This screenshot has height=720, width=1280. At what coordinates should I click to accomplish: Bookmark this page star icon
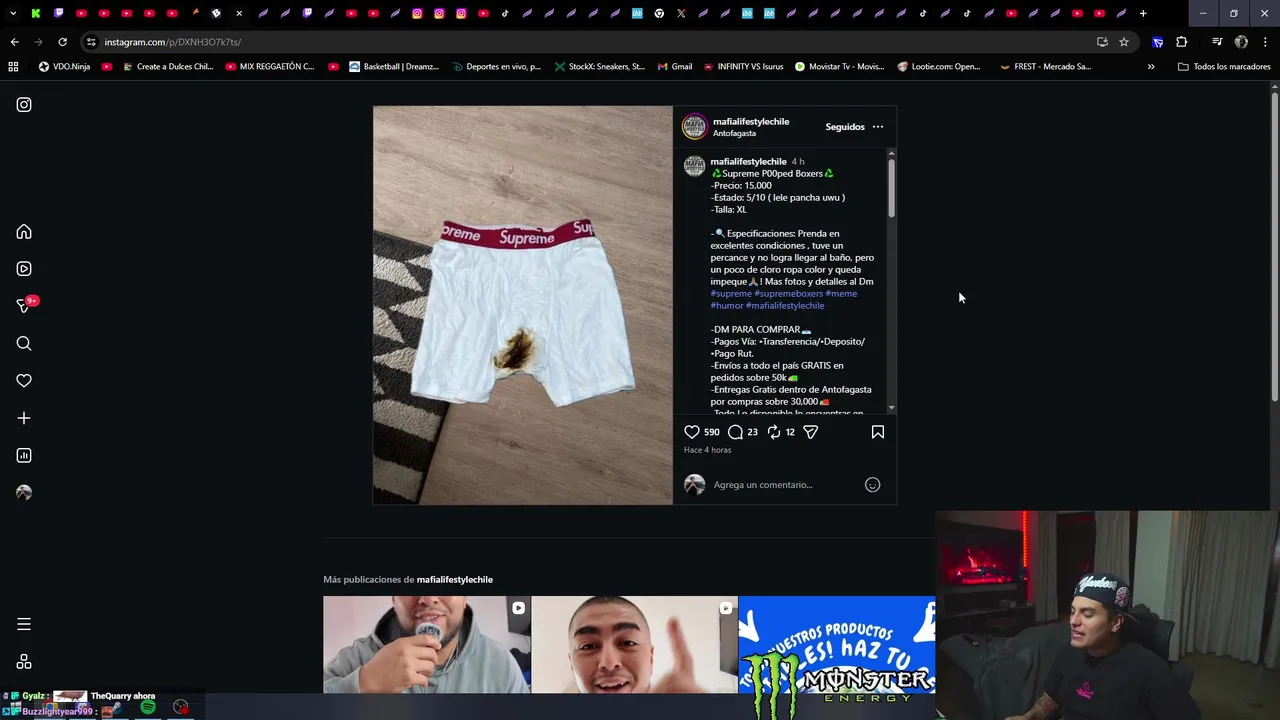point(1124,42)
